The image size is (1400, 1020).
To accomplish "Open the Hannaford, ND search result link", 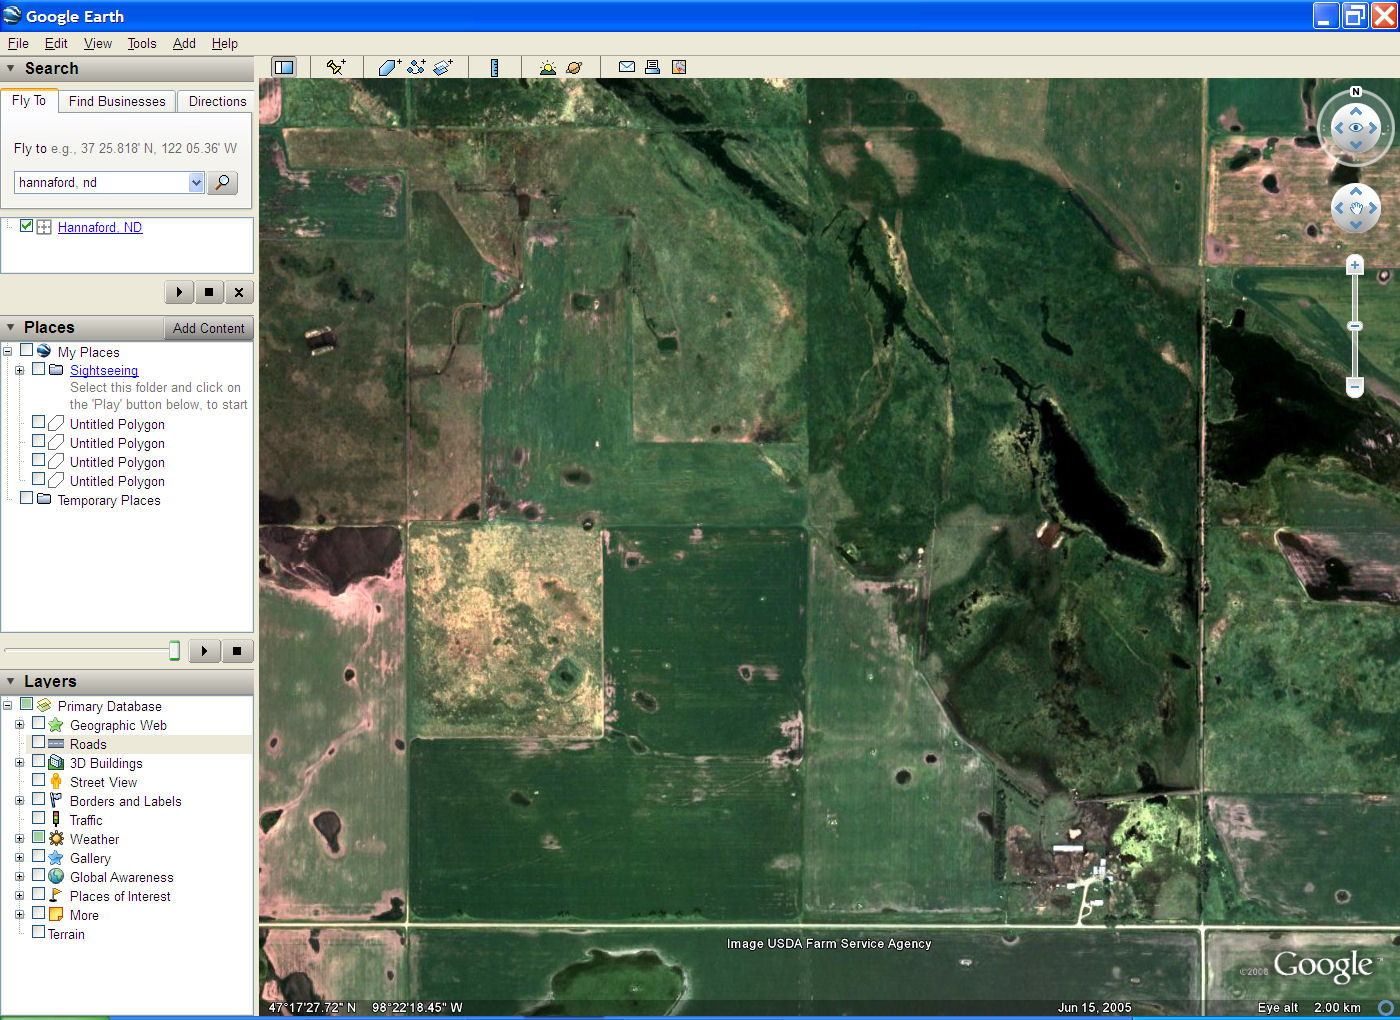I will [x=100, y=227].
